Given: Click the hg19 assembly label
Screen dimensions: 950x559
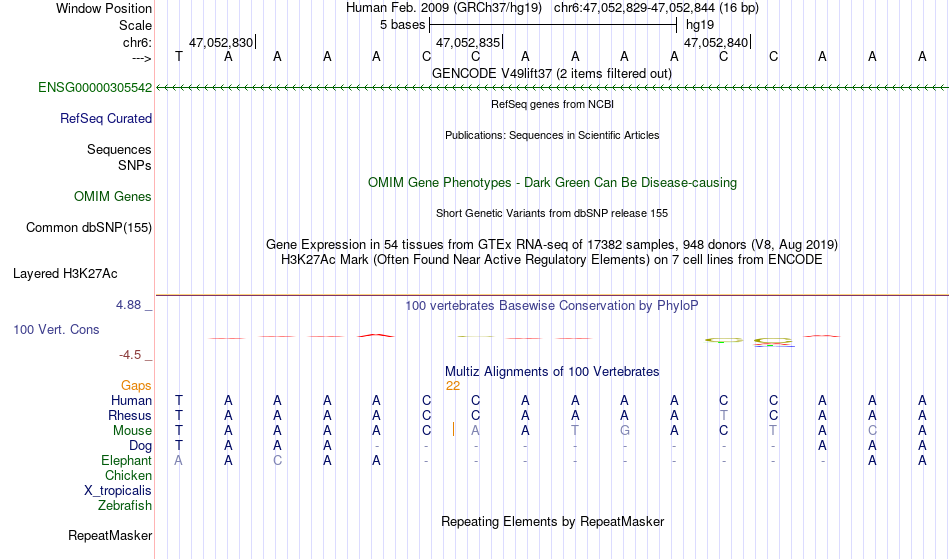Looking at the screenshot, I should [700, 25].
